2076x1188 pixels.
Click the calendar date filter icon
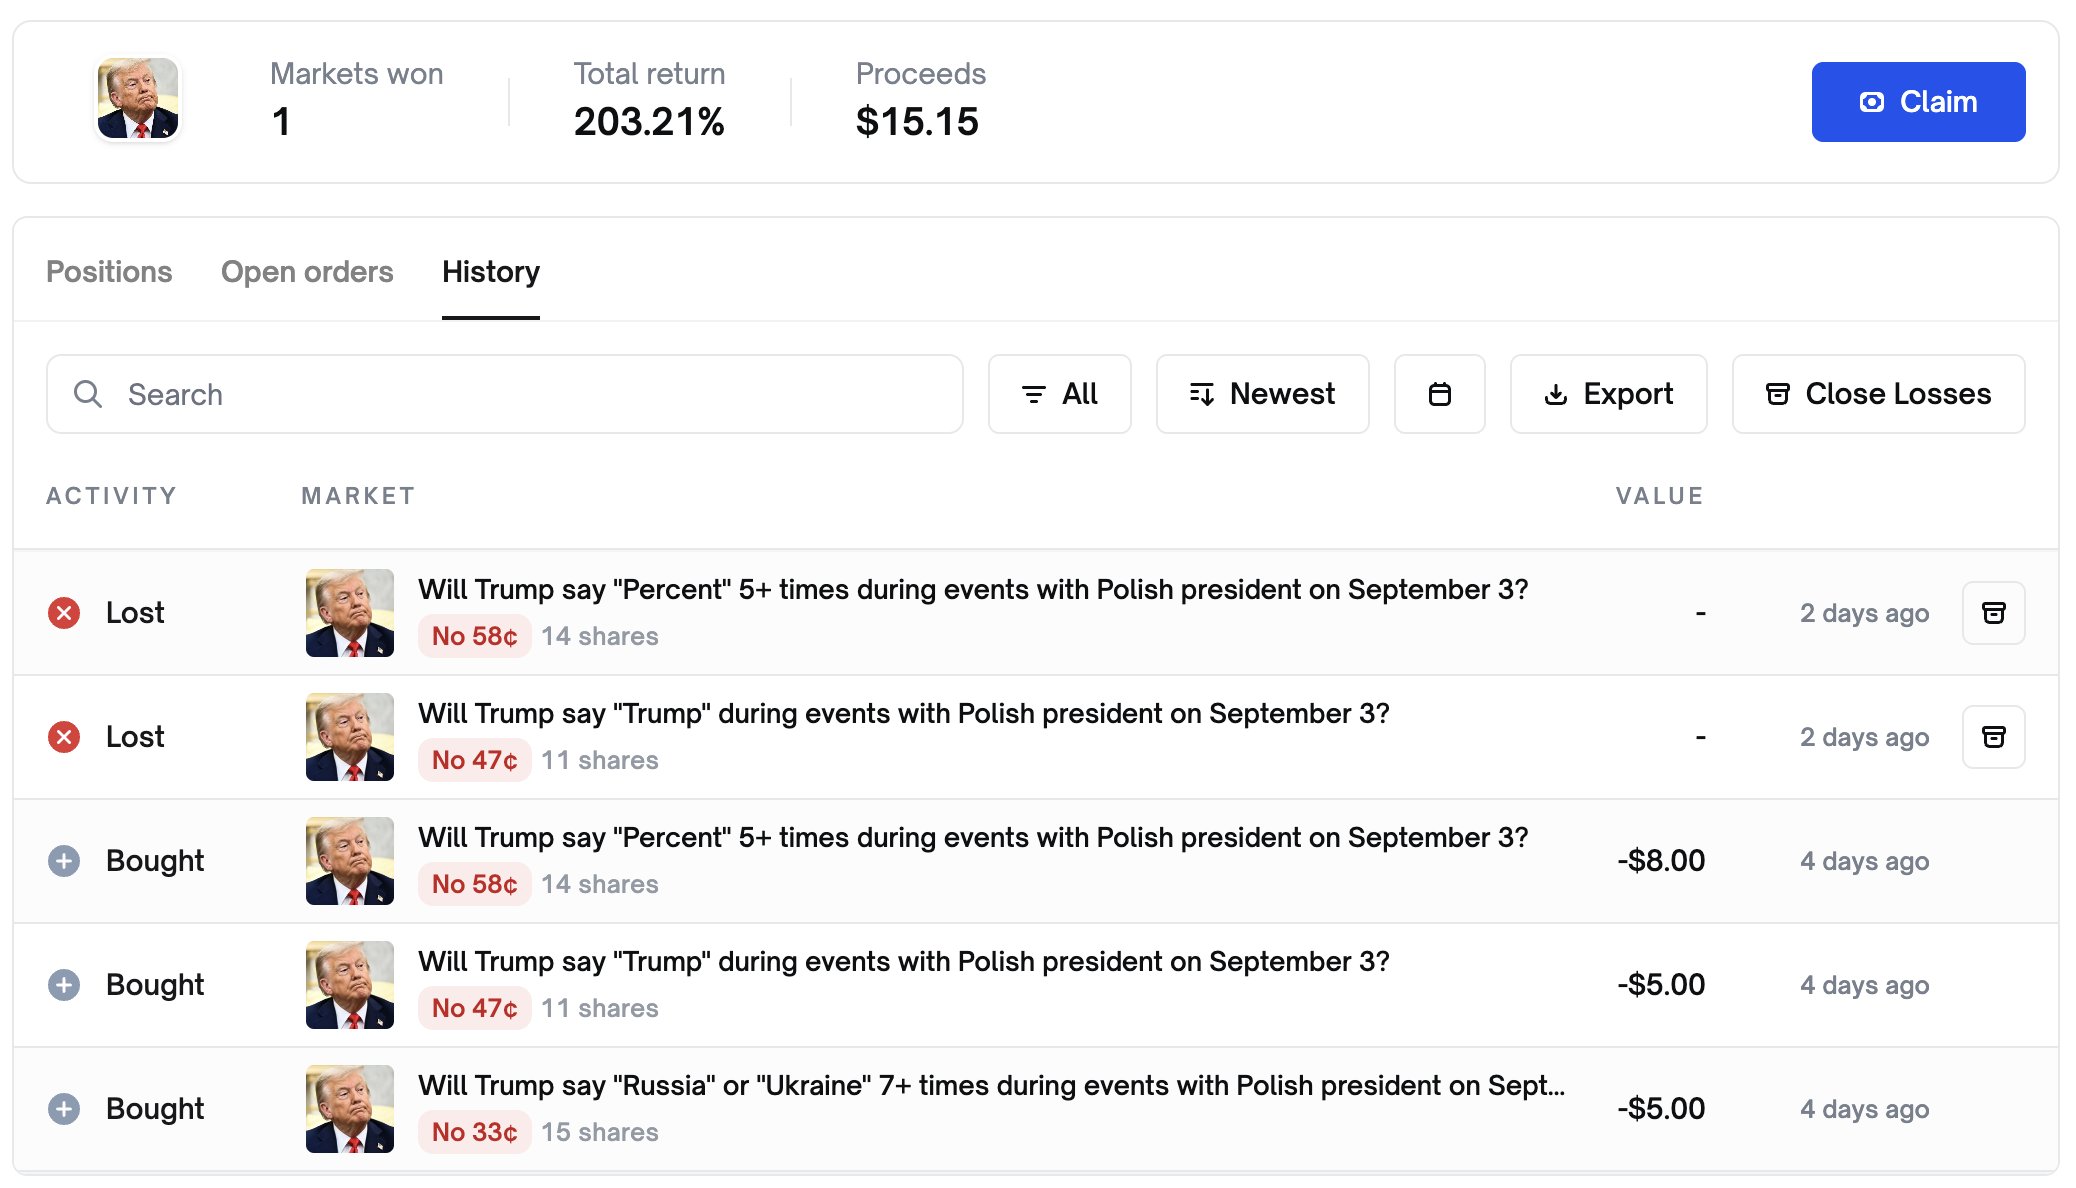(x=1439, y=394)
